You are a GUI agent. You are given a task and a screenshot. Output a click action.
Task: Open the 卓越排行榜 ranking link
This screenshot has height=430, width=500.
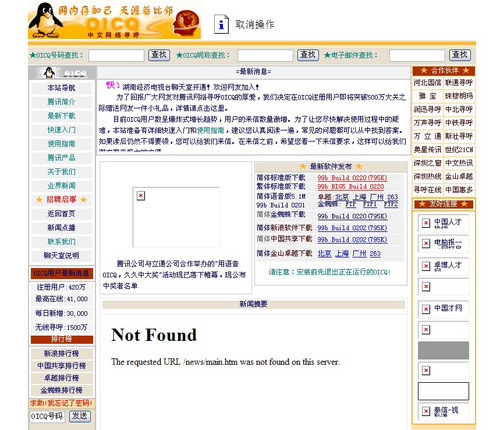click(x=62, y=378)
